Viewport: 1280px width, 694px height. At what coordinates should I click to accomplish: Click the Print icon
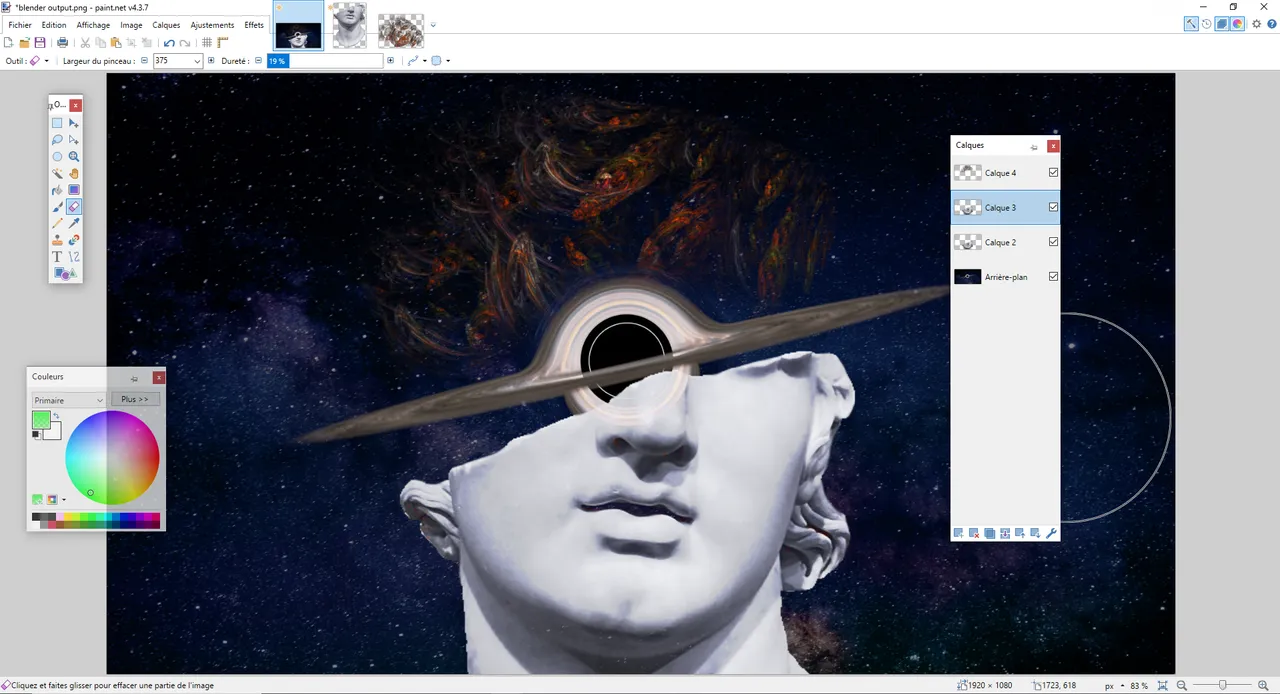click(63, 43)
